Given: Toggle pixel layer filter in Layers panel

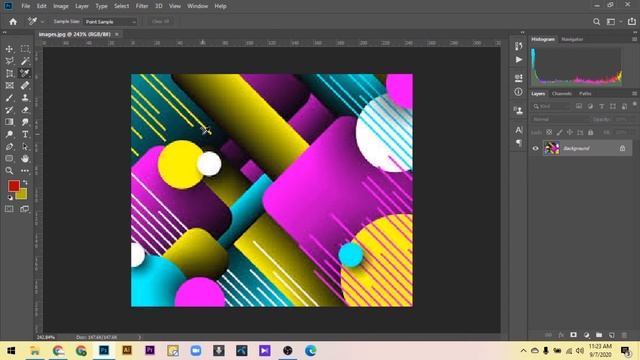Looking at the screenshot, I should coord(579,106).
